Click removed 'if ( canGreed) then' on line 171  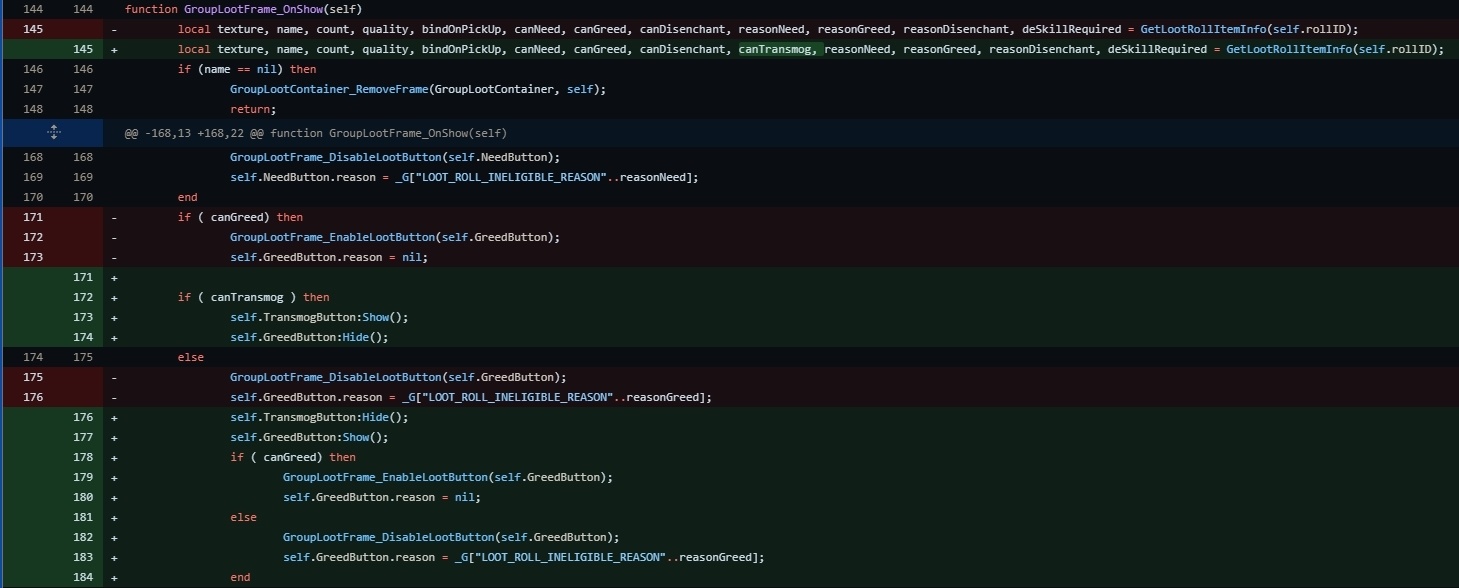click(x=240, y=217)
